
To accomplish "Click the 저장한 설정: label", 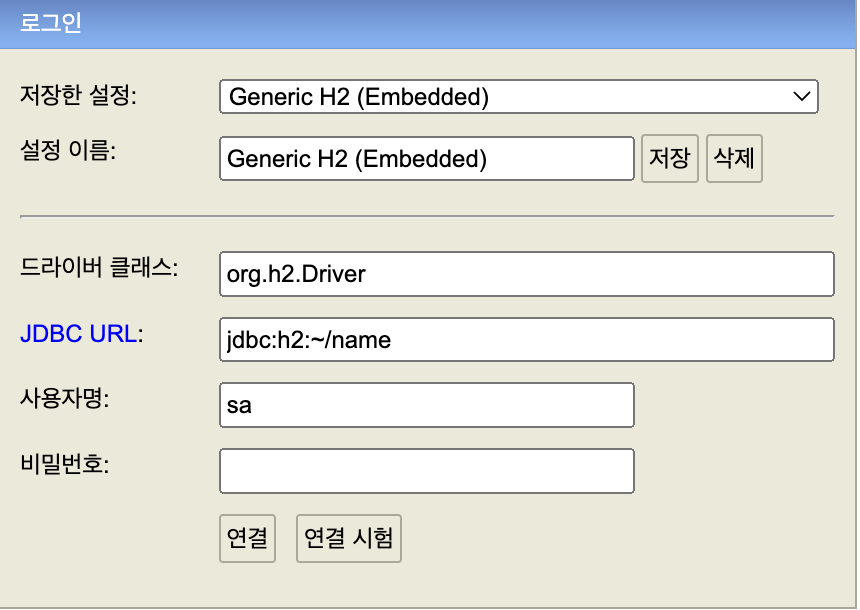I will point(78,95).
